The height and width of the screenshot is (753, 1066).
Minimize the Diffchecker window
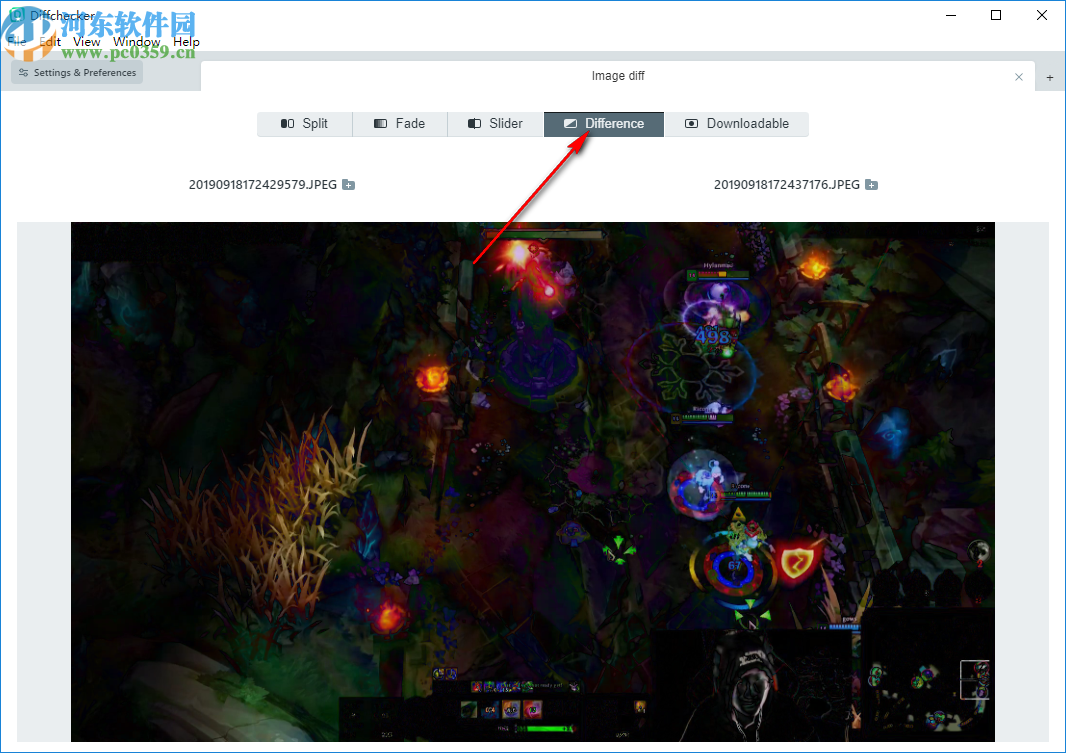(x=951, y=16)
